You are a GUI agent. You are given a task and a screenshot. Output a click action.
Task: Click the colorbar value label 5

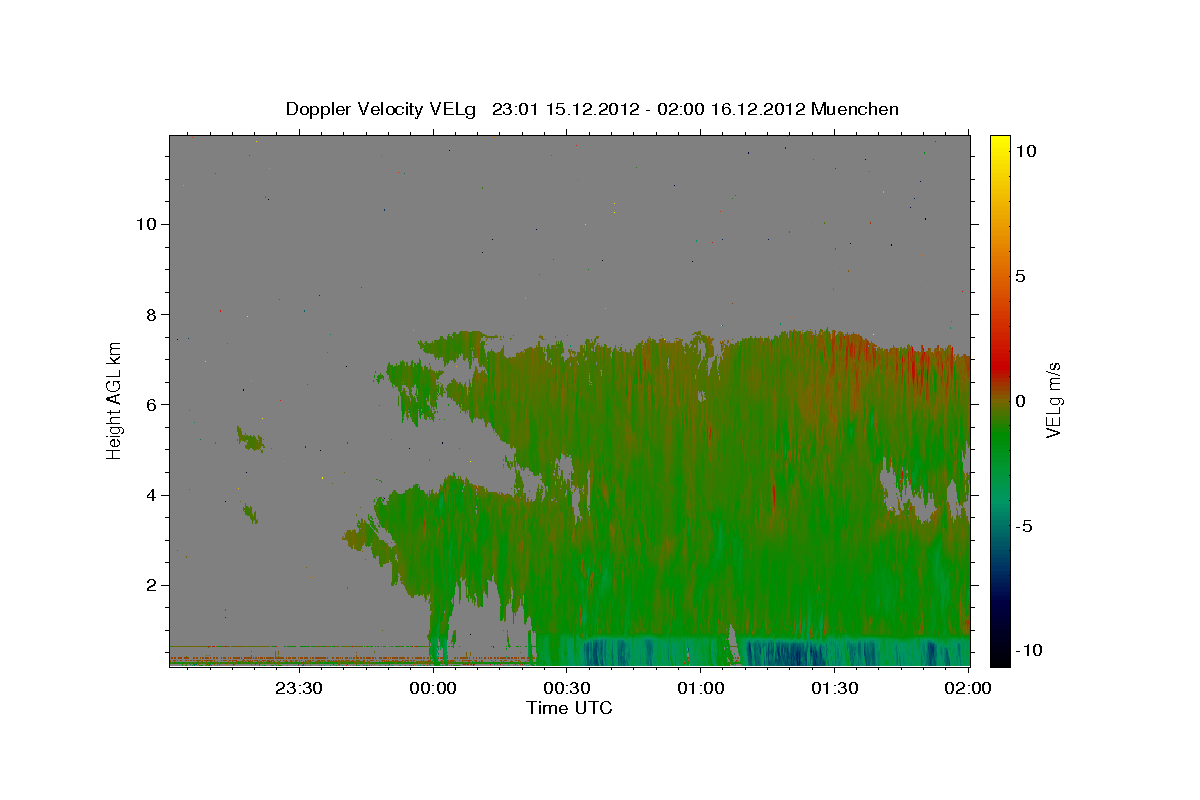point(1020,276)
